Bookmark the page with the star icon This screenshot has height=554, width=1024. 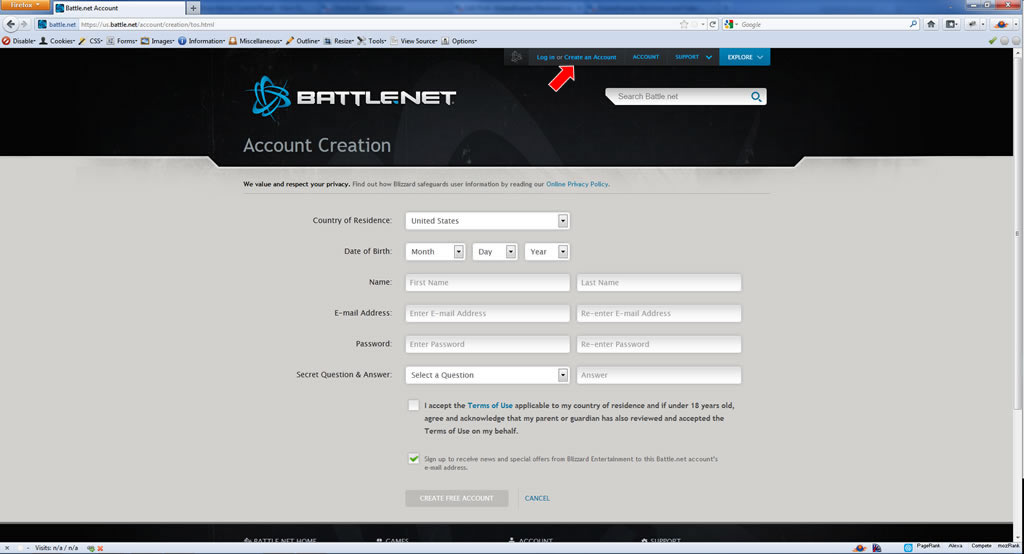[x=684, y=24]
